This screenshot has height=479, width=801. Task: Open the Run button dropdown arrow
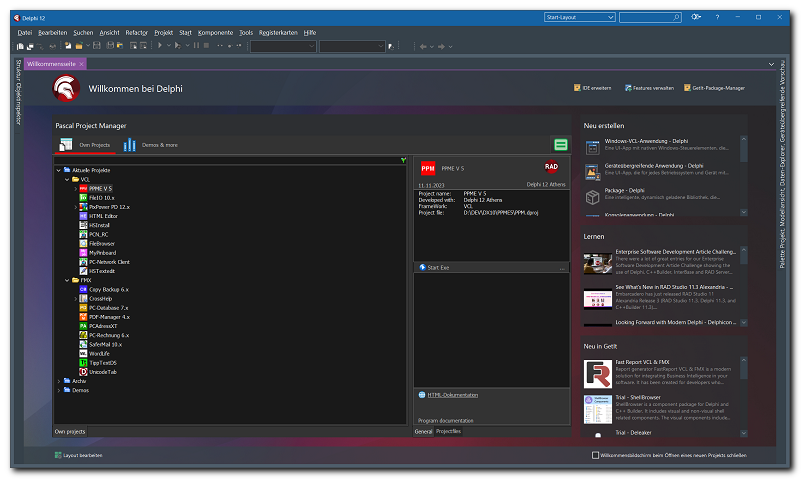pos(169,46)
